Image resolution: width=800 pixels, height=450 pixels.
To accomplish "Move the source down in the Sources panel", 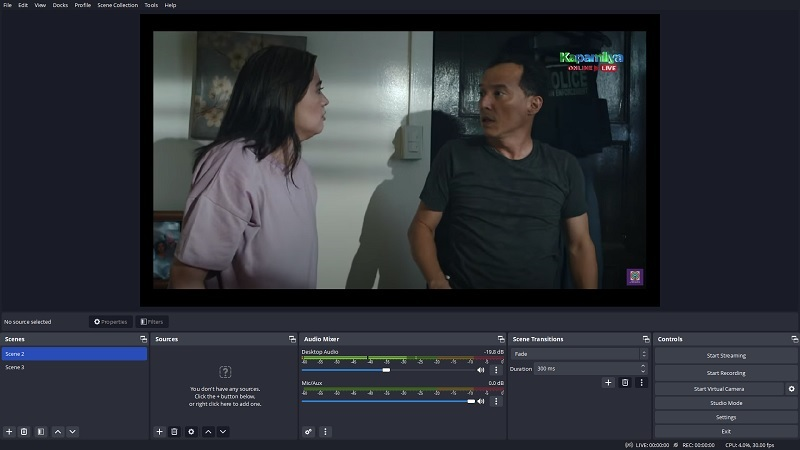I will click(223, 432).
